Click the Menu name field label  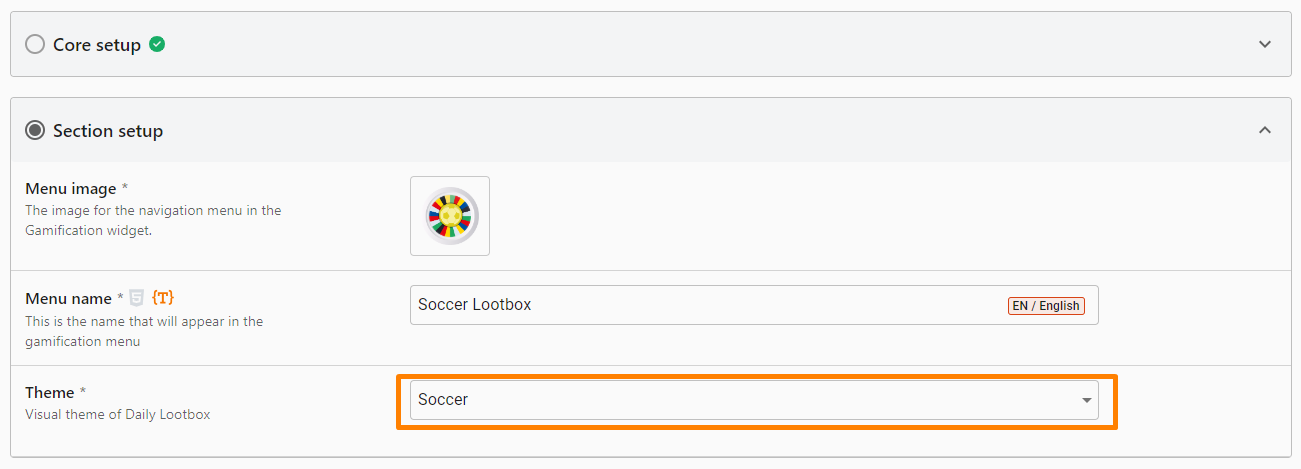[x=68, y=297]
